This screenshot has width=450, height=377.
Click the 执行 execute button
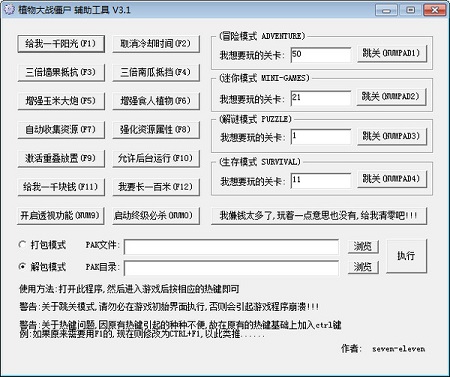[x=406, y=256]
